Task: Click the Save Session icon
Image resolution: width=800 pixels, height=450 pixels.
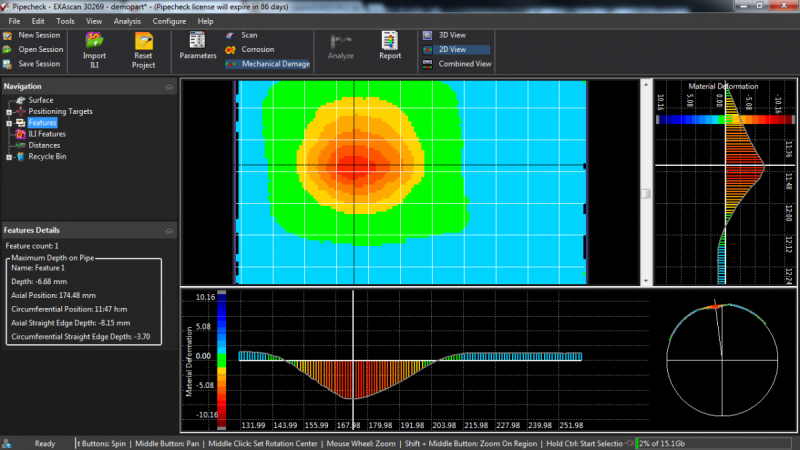Action: pyautogui.click(x=8, y=64)
